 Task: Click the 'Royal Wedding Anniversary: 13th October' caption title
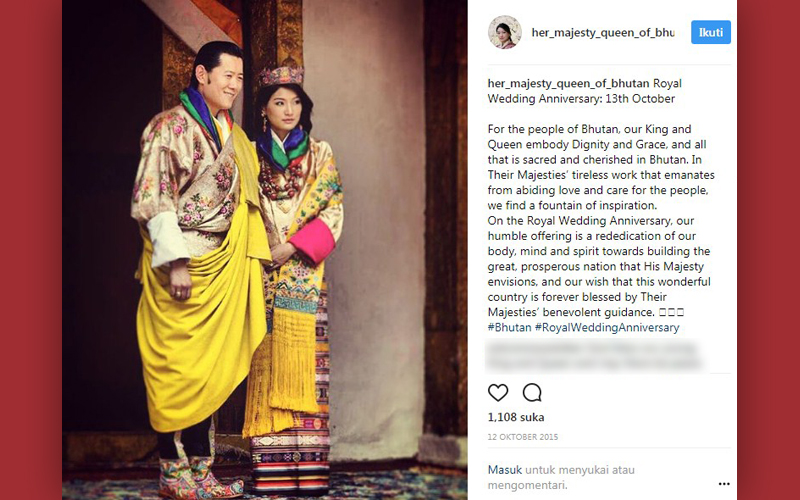(x=585, y=91)
